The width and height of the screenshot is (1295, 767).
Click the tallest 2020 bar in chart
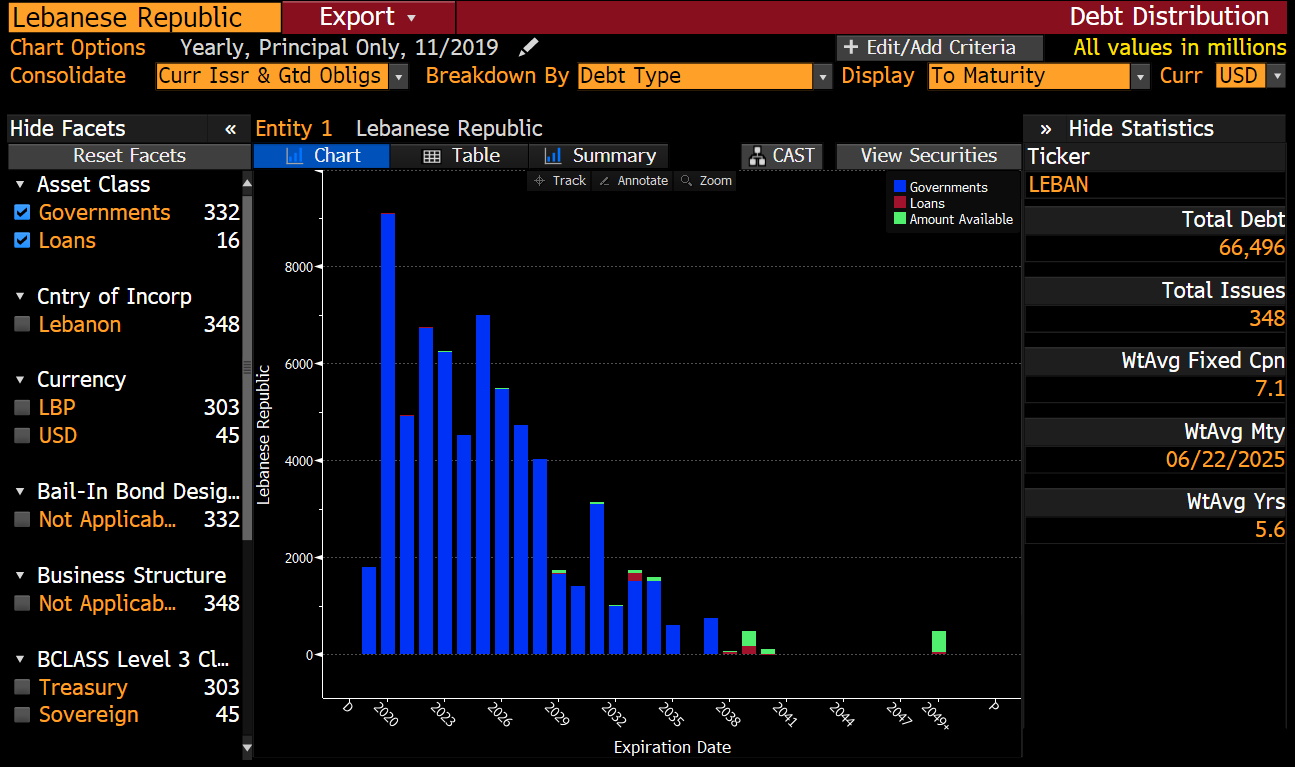[x=388, y=433]
